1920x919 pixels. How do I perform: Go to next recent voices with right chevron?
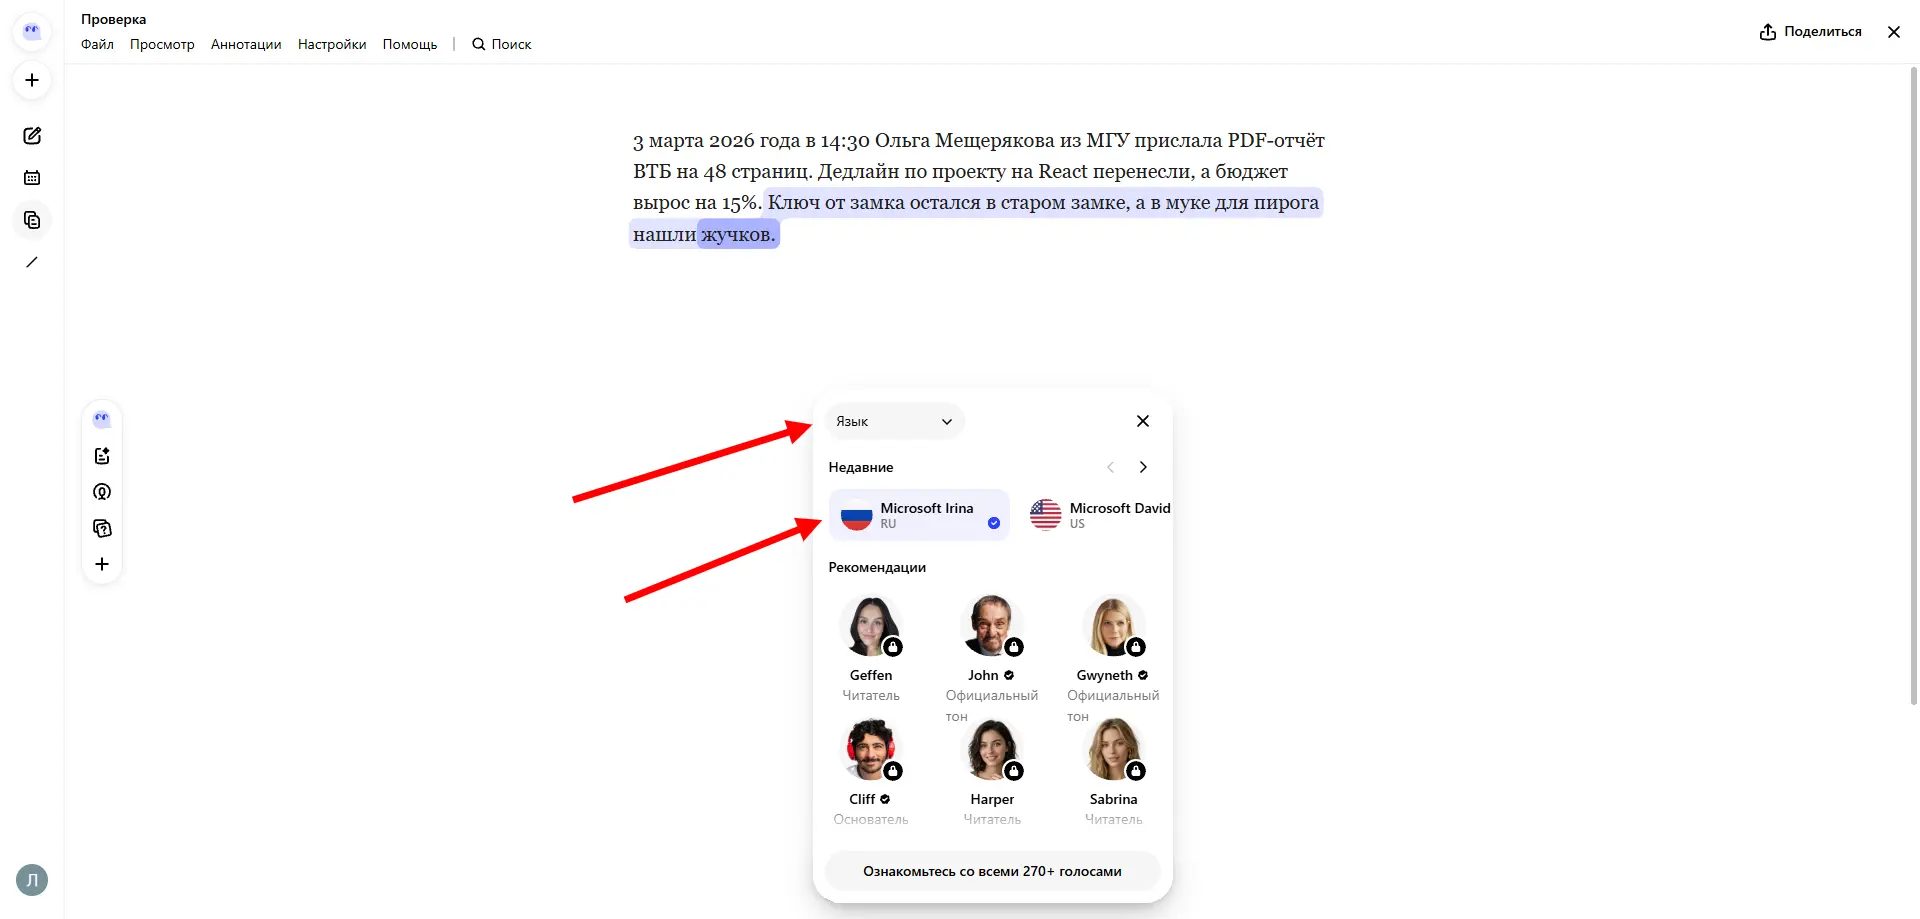1143,467
